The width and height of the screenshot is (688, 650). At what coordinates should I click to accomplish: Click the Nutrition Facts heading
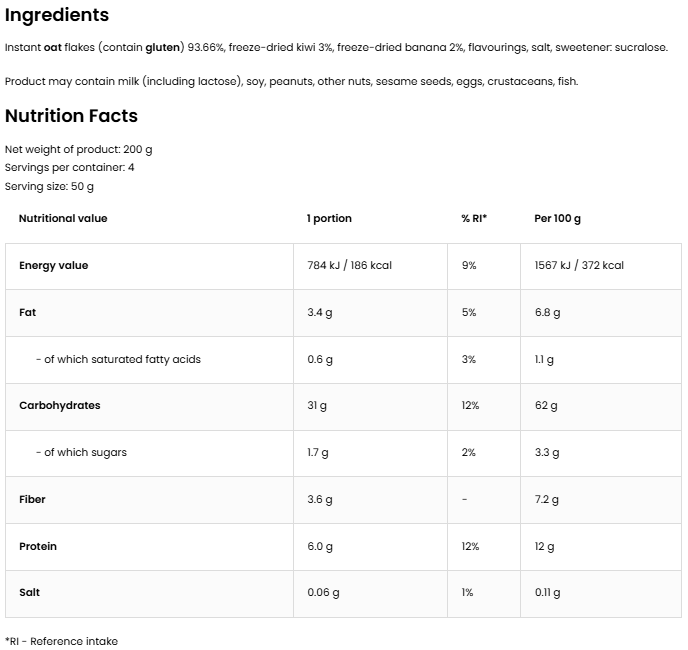click(x=71, y=116)
